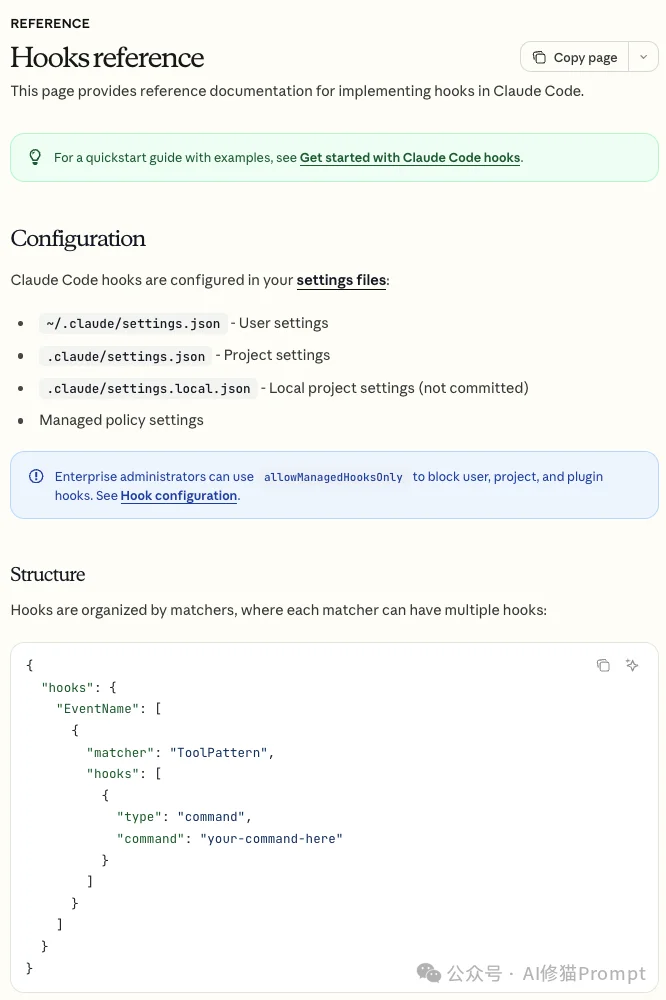Click the Hooks reference page title
666x1000 pixels.
107,58
